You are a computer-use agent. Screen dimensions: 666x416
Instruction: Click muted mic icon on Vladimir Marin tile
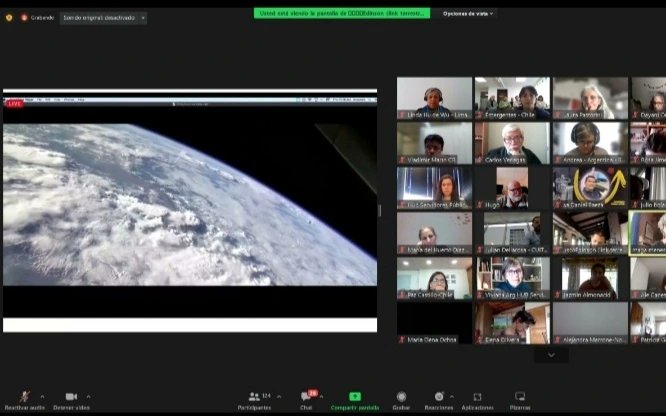[x=402, y=160]
